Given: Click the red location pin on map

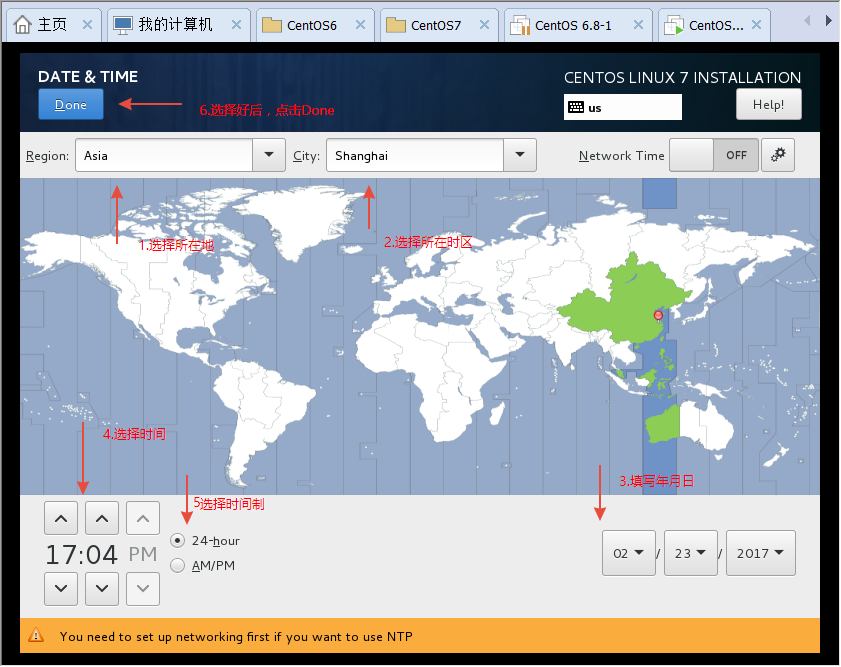Looking at the screenshot, I should 658,316.
